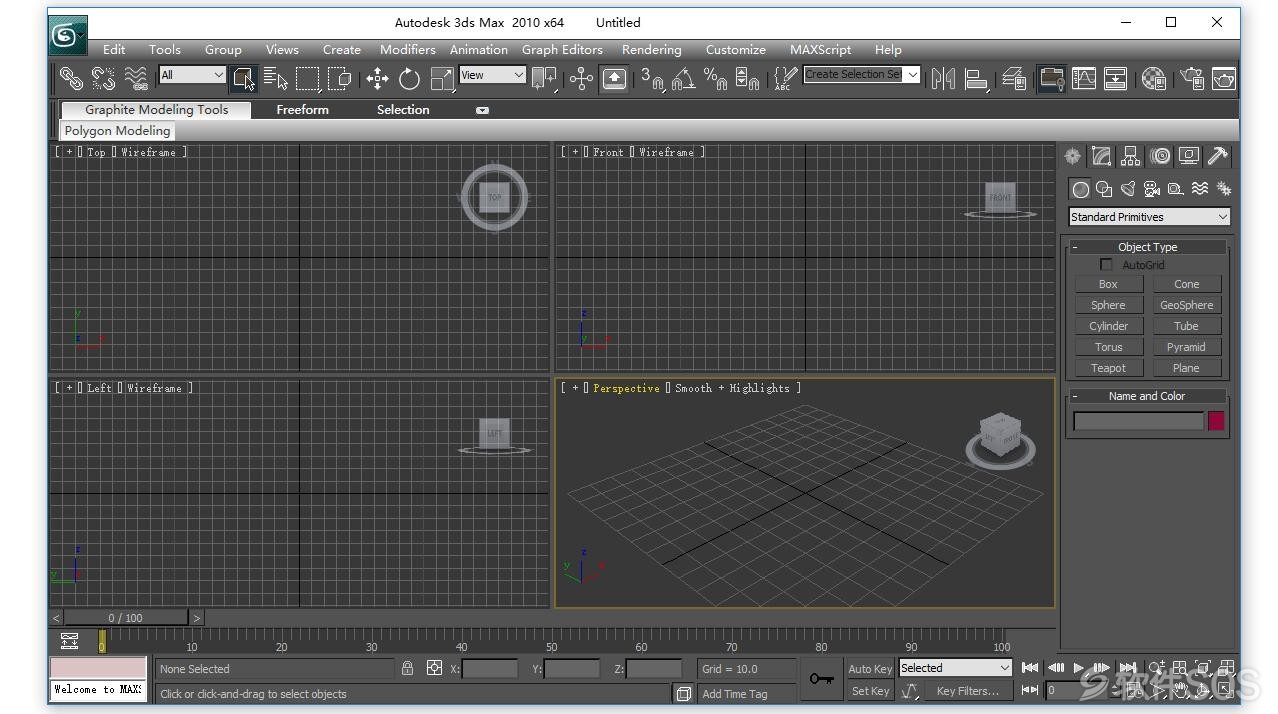The width and height of the screenshot is (1278, 714).
Task: Click Select and Manipulate icon
Action: click(x=581, y=78)
